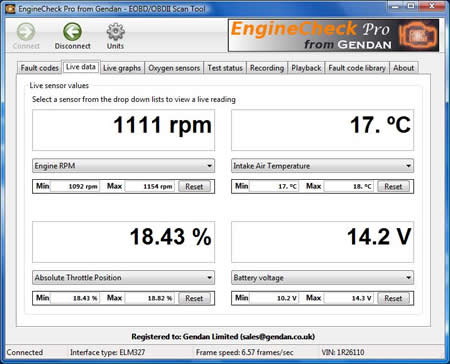Expand the Engine RPM sensor dropdown
450x364 pixels.
[123, 166]
